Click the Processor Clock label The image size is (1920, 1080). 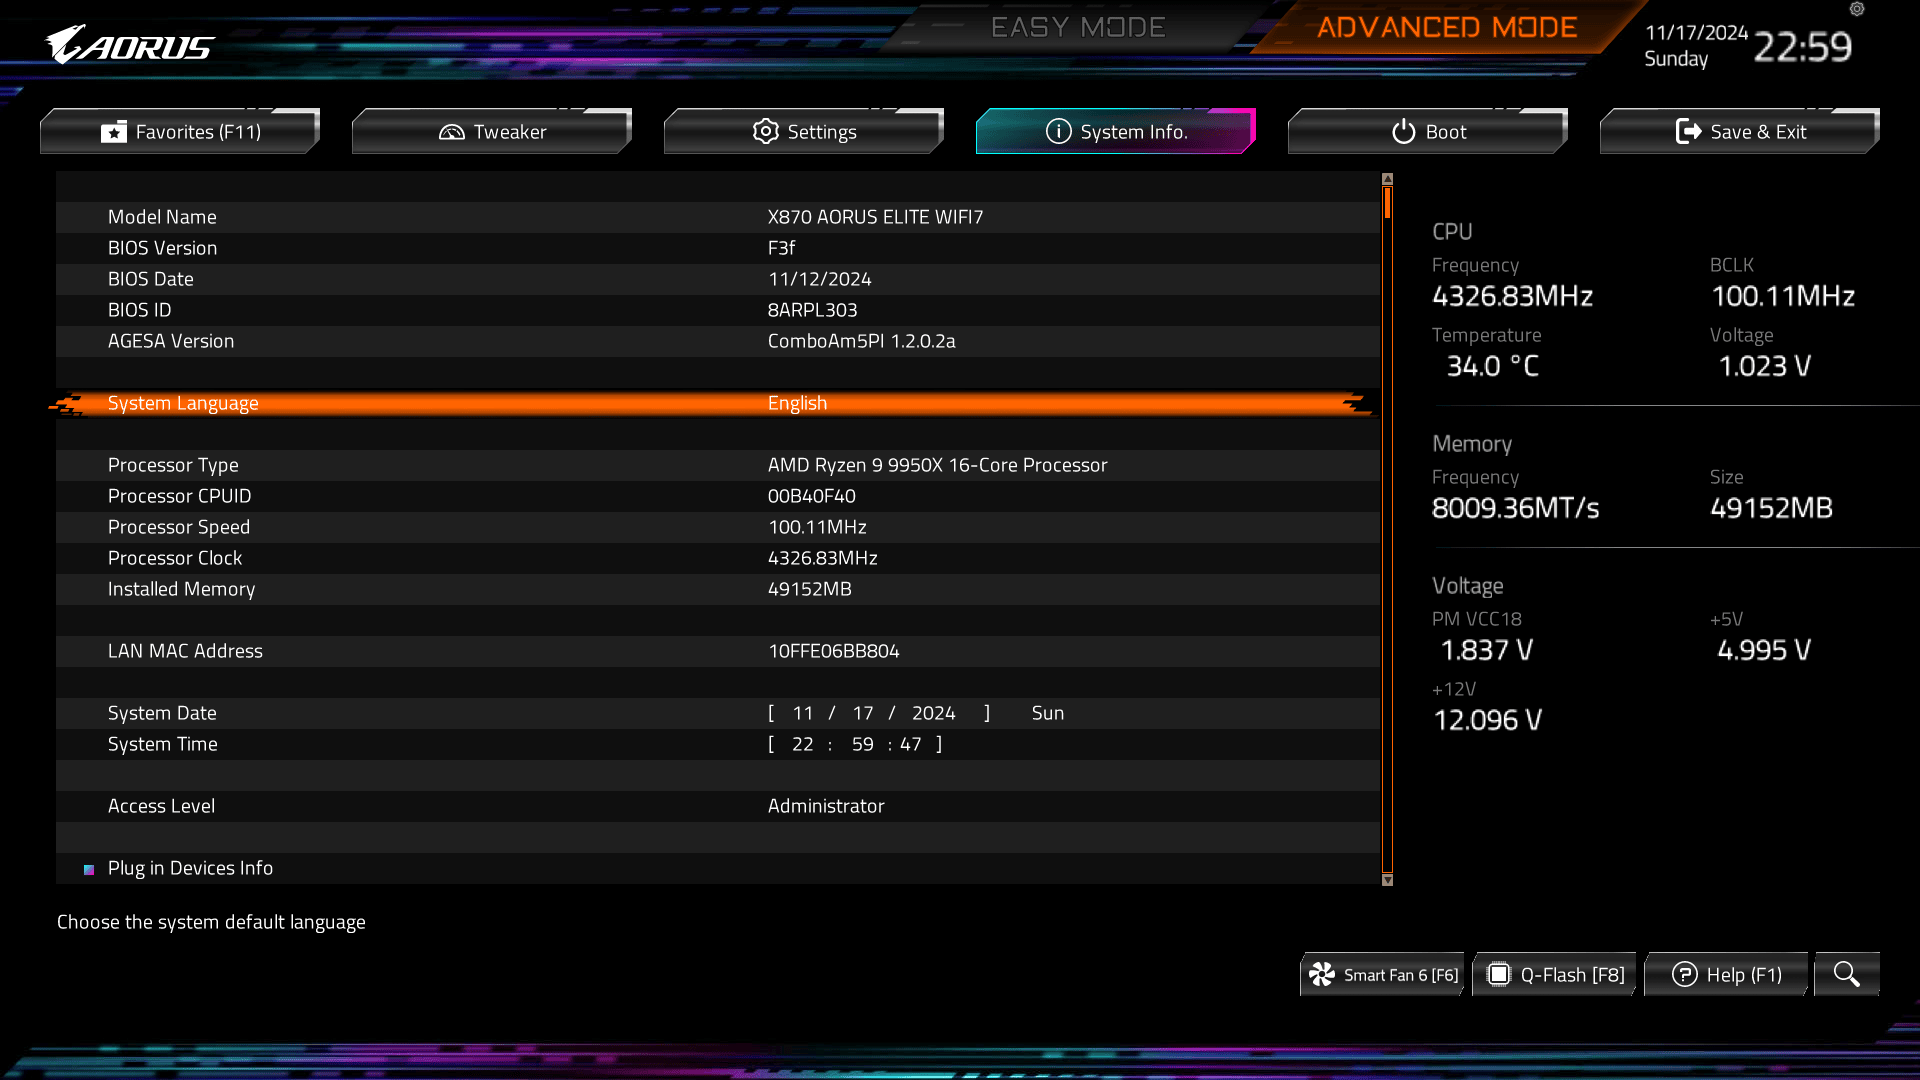click(x=175, y=558)
